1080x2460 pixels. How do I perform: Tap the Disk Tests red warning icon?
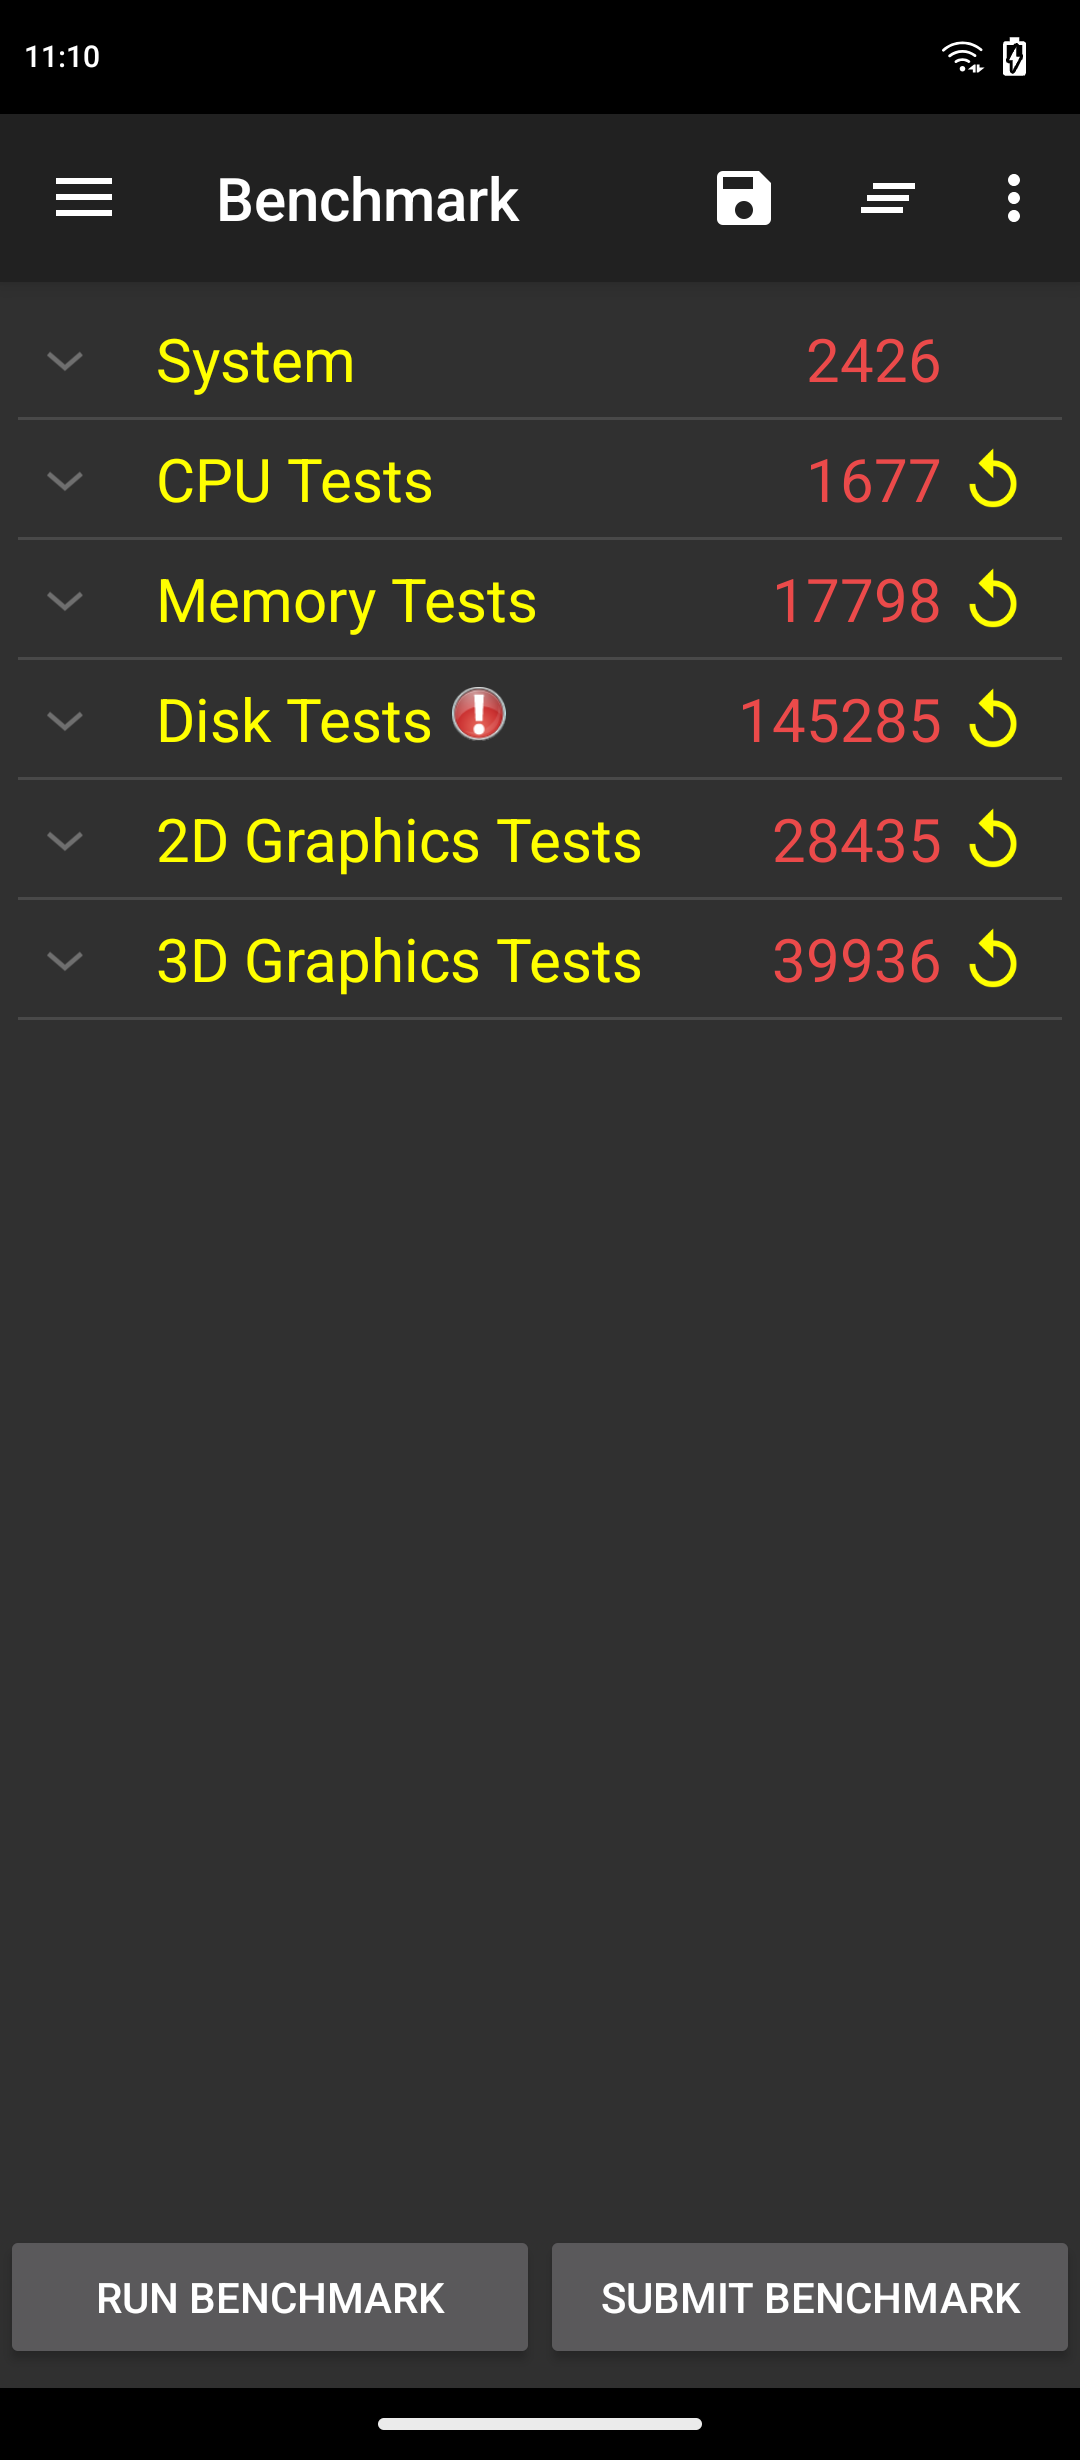(479, 714)
